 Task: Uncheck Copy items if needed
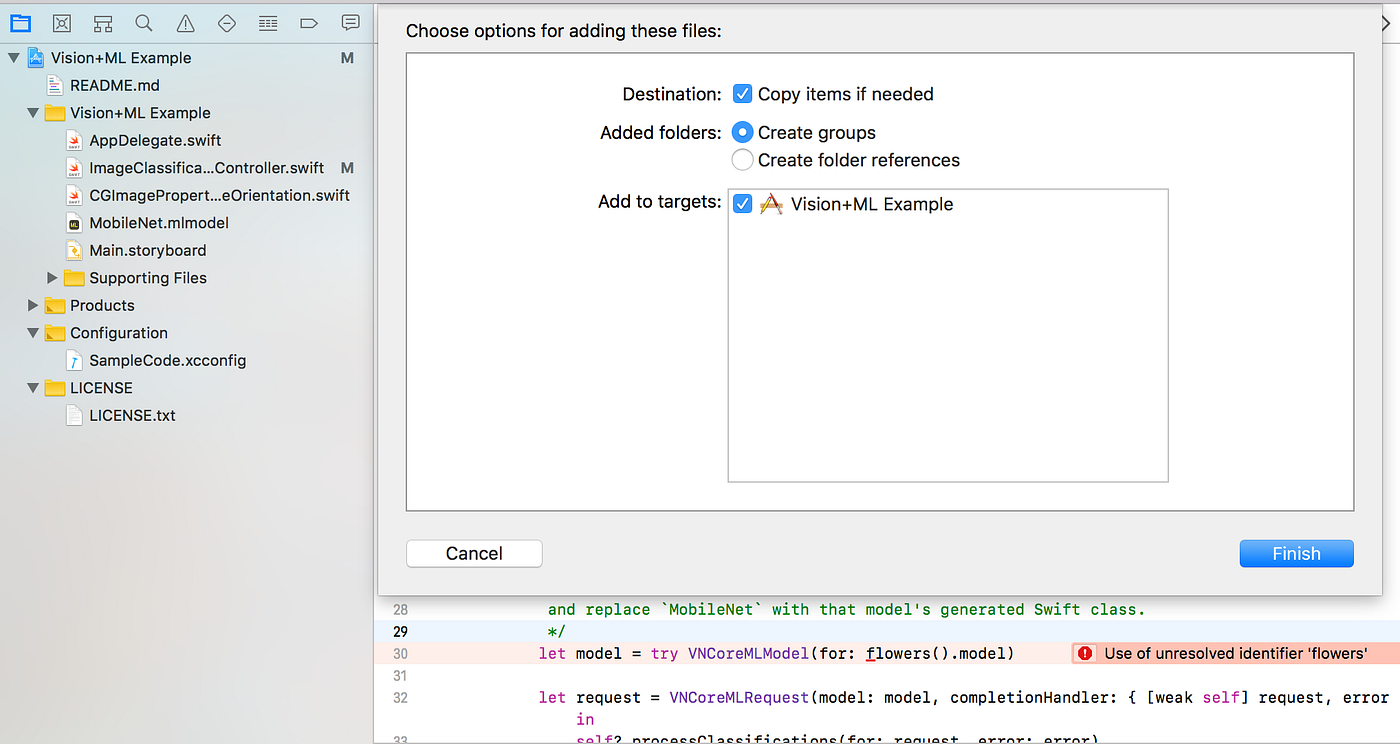(742, 94)
